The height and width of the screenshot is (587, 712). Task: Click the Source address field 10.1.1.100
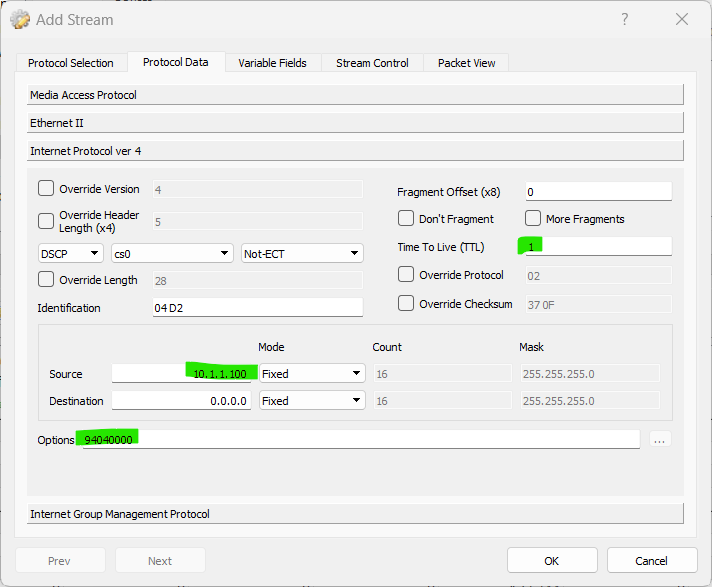click(181, 374)
